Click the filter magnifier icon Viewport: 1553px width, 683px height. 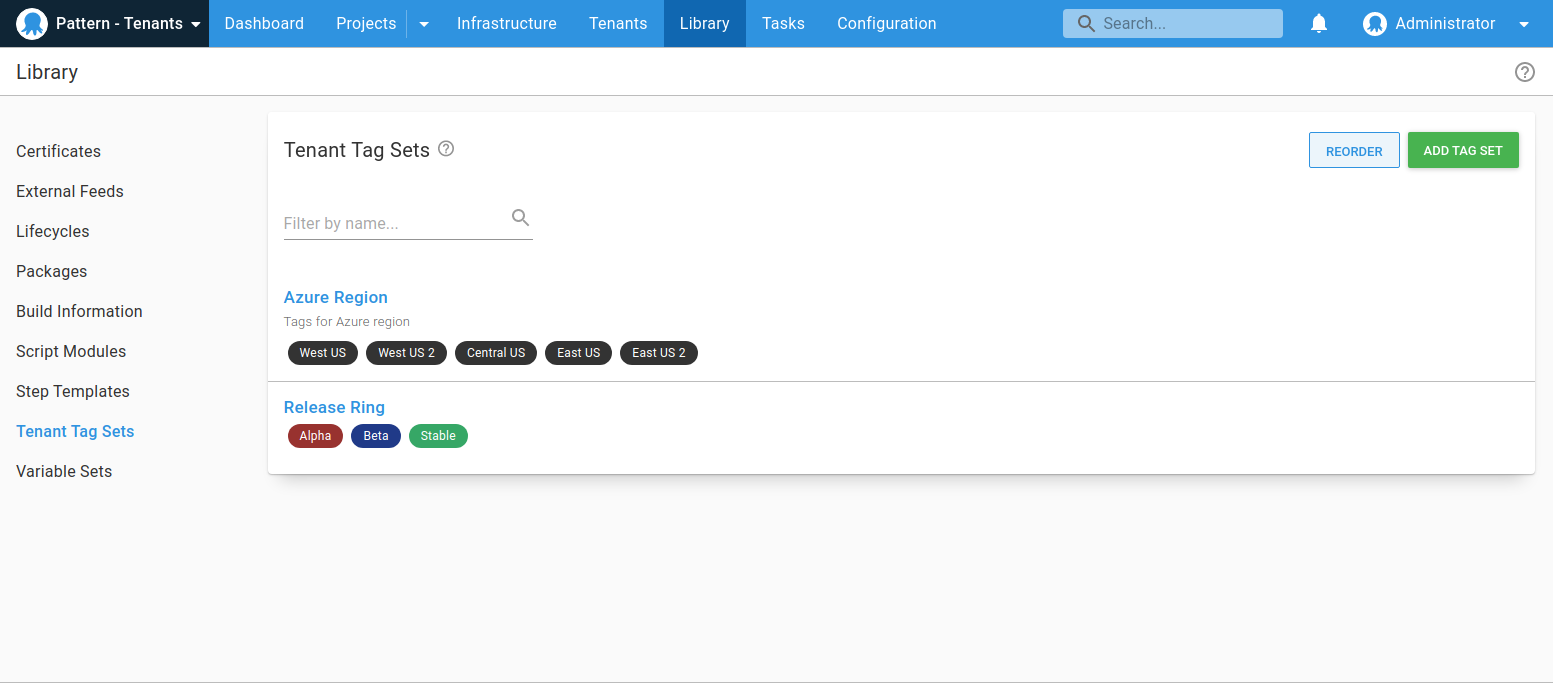click(520, 218)
